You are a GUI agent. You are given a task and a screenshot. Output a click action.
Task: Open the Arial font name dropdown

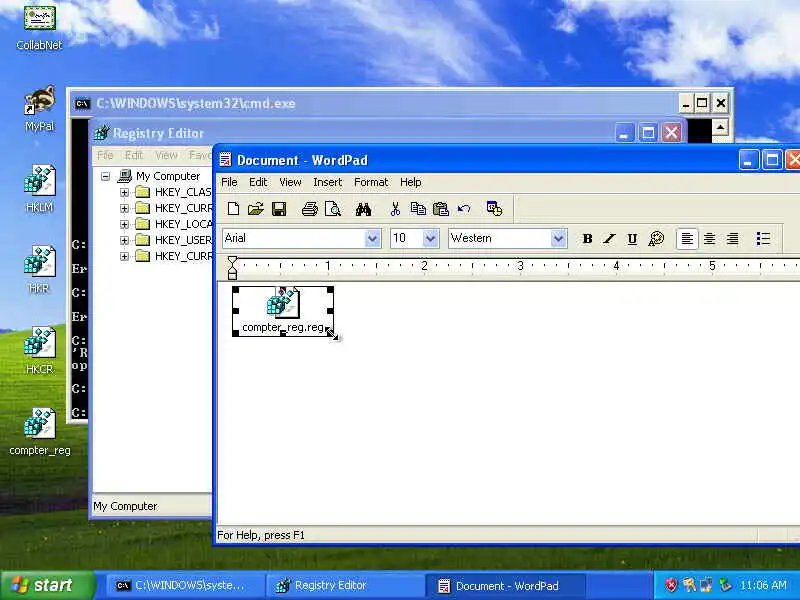tap(372, 238)
